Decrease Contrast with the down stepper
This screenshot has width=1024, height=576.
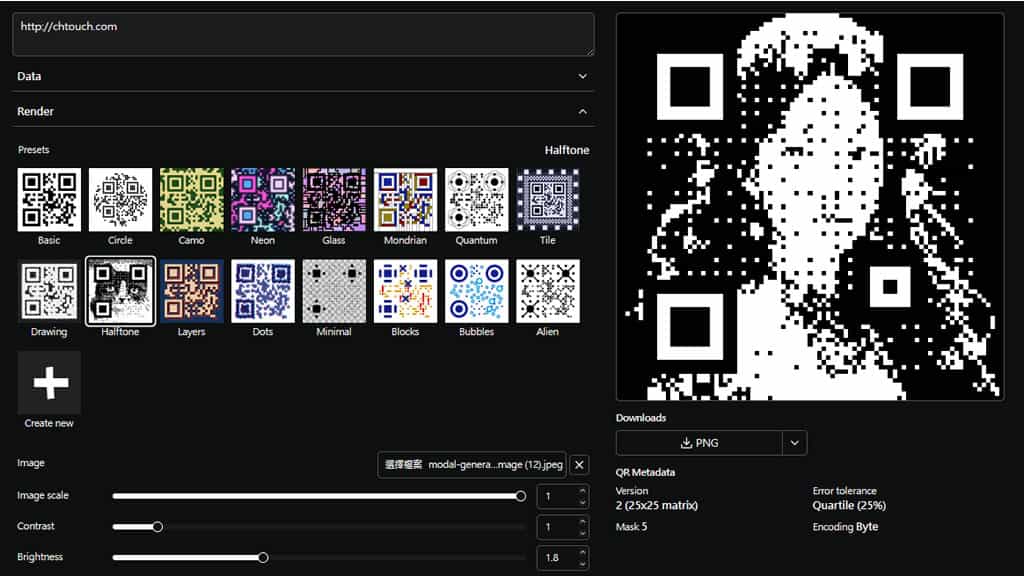[x=582, y=533]
